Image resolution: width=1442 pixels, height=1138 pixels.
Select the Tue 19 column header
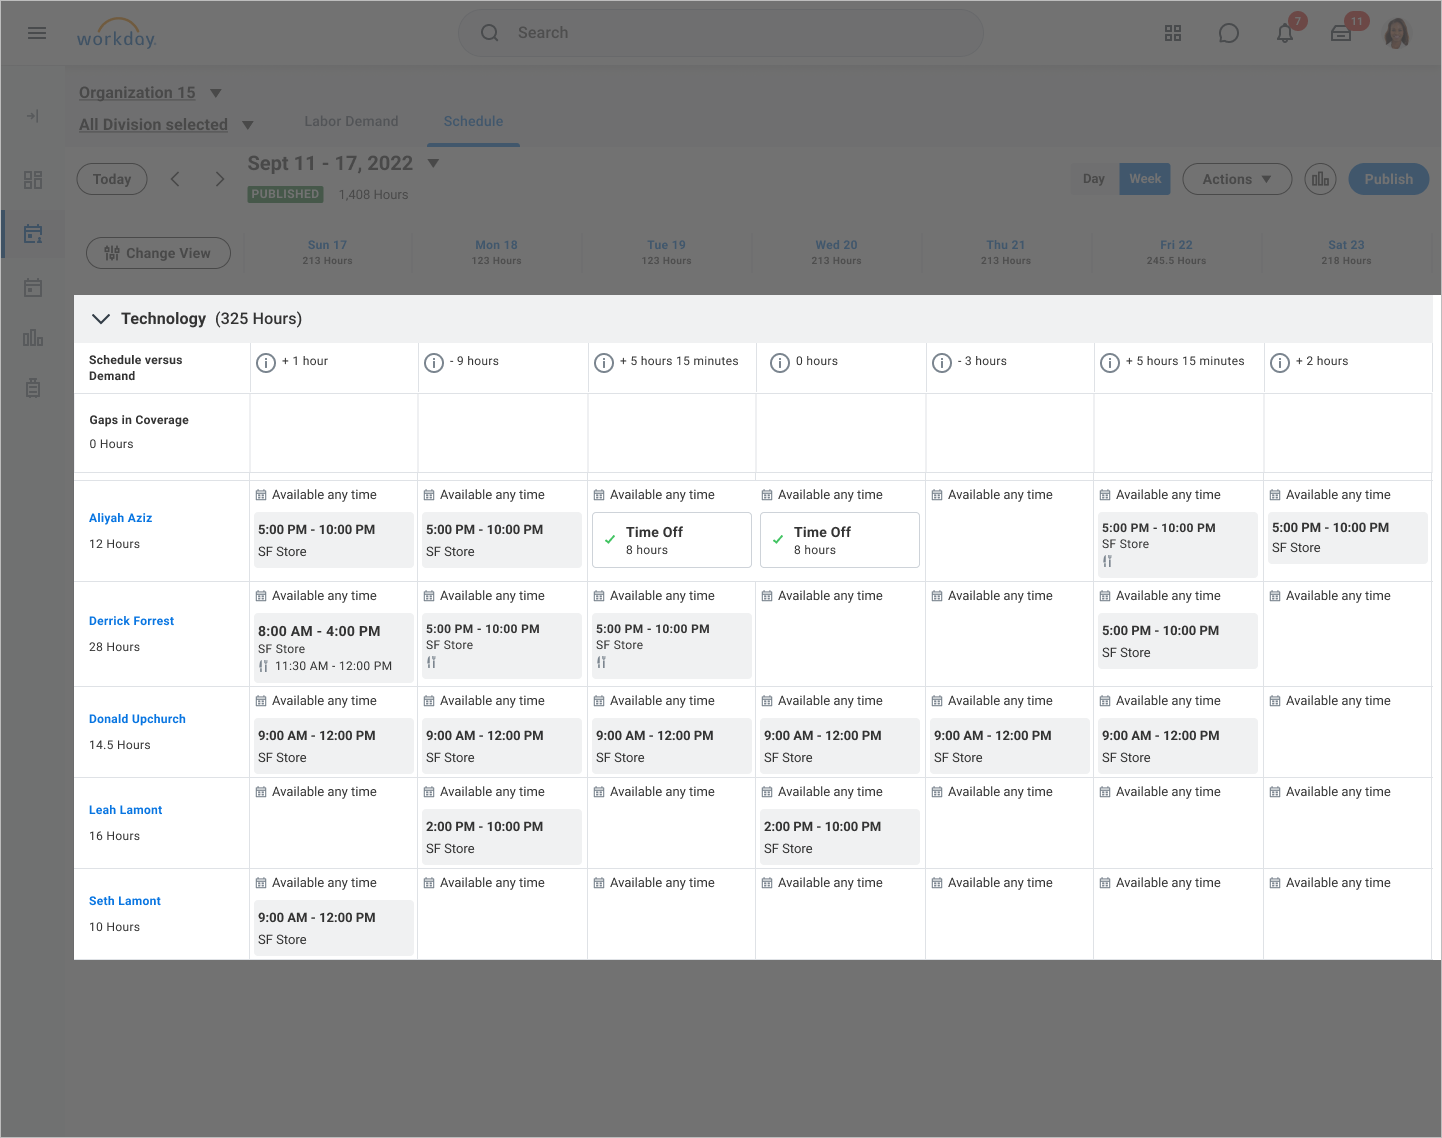[x=666, y=252]
